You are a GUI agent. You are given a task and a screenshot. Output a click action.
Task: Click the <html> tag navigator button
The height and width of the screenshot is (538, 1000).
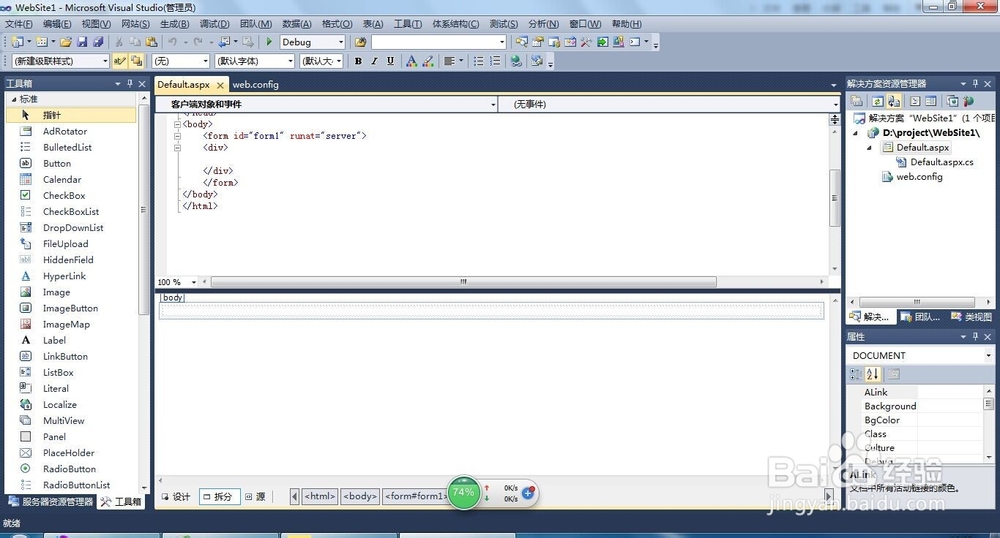[x=320, y=496]
